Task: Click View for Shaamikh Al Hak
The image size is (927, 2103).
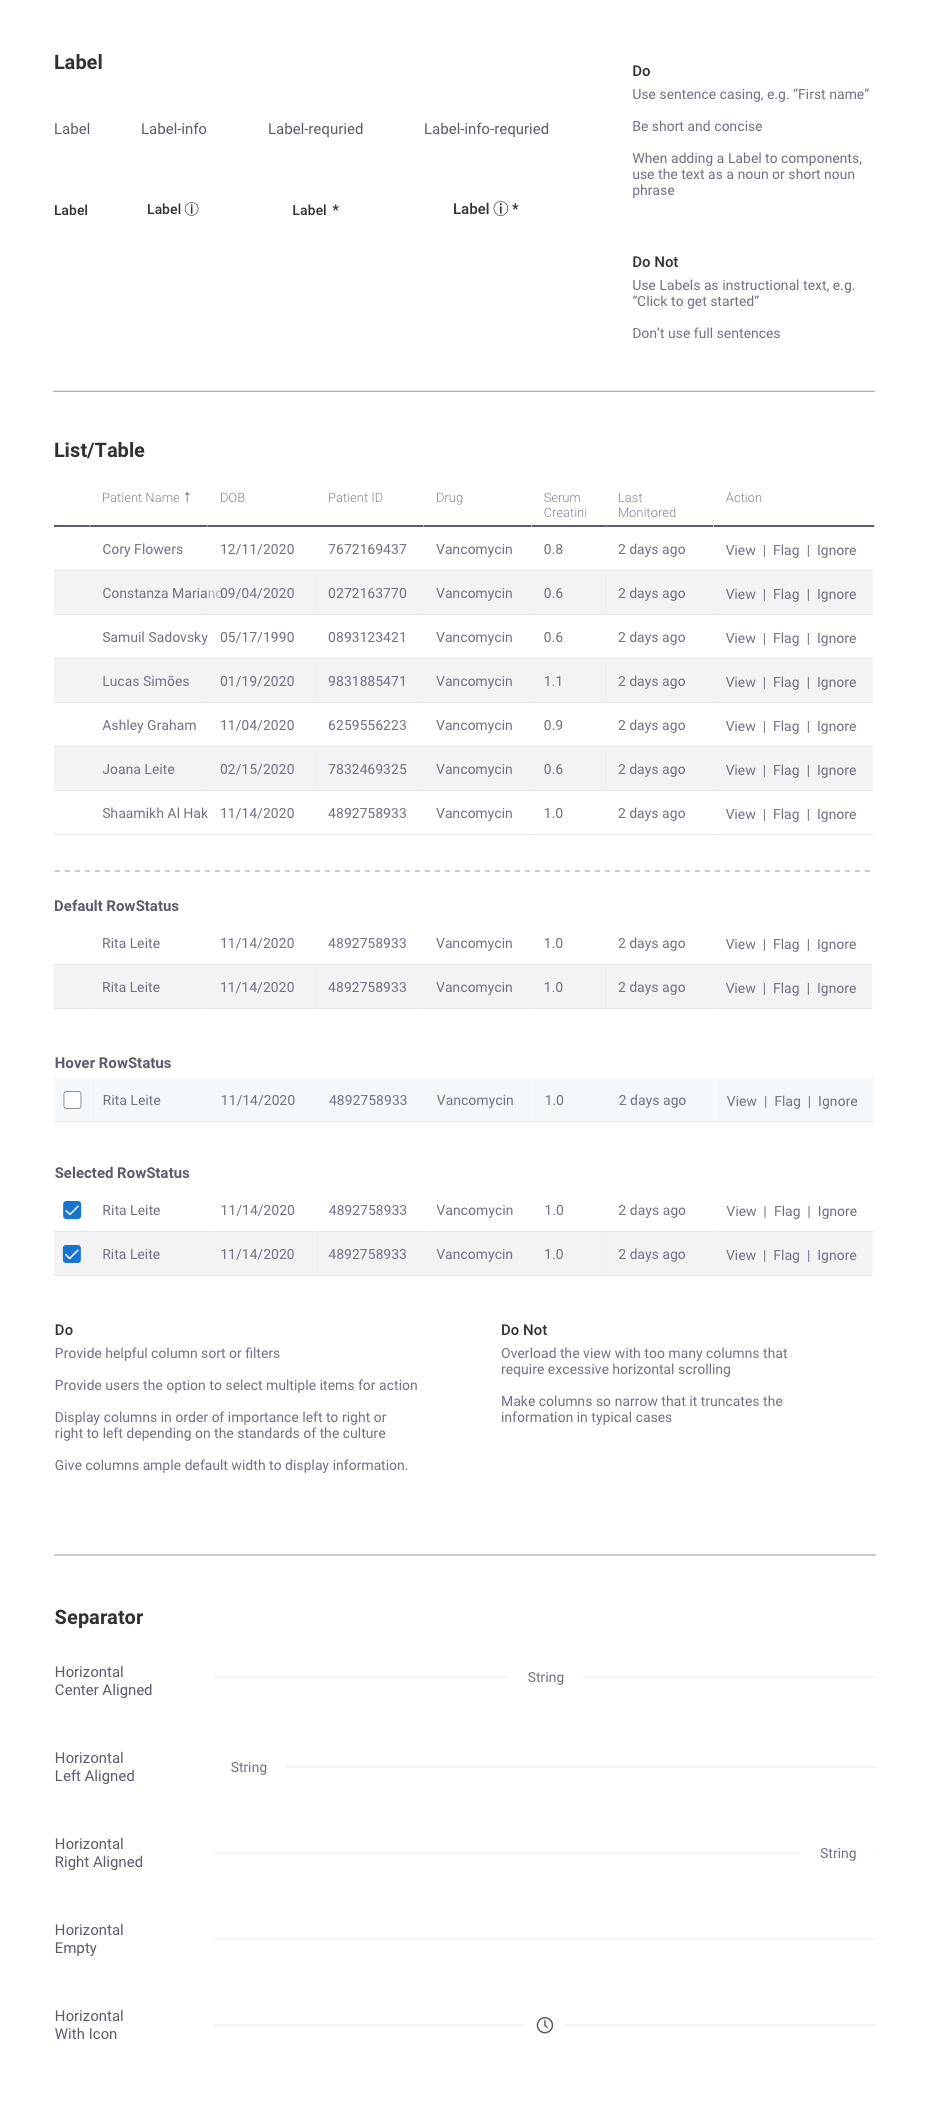Action: click(x=741, y=814)
